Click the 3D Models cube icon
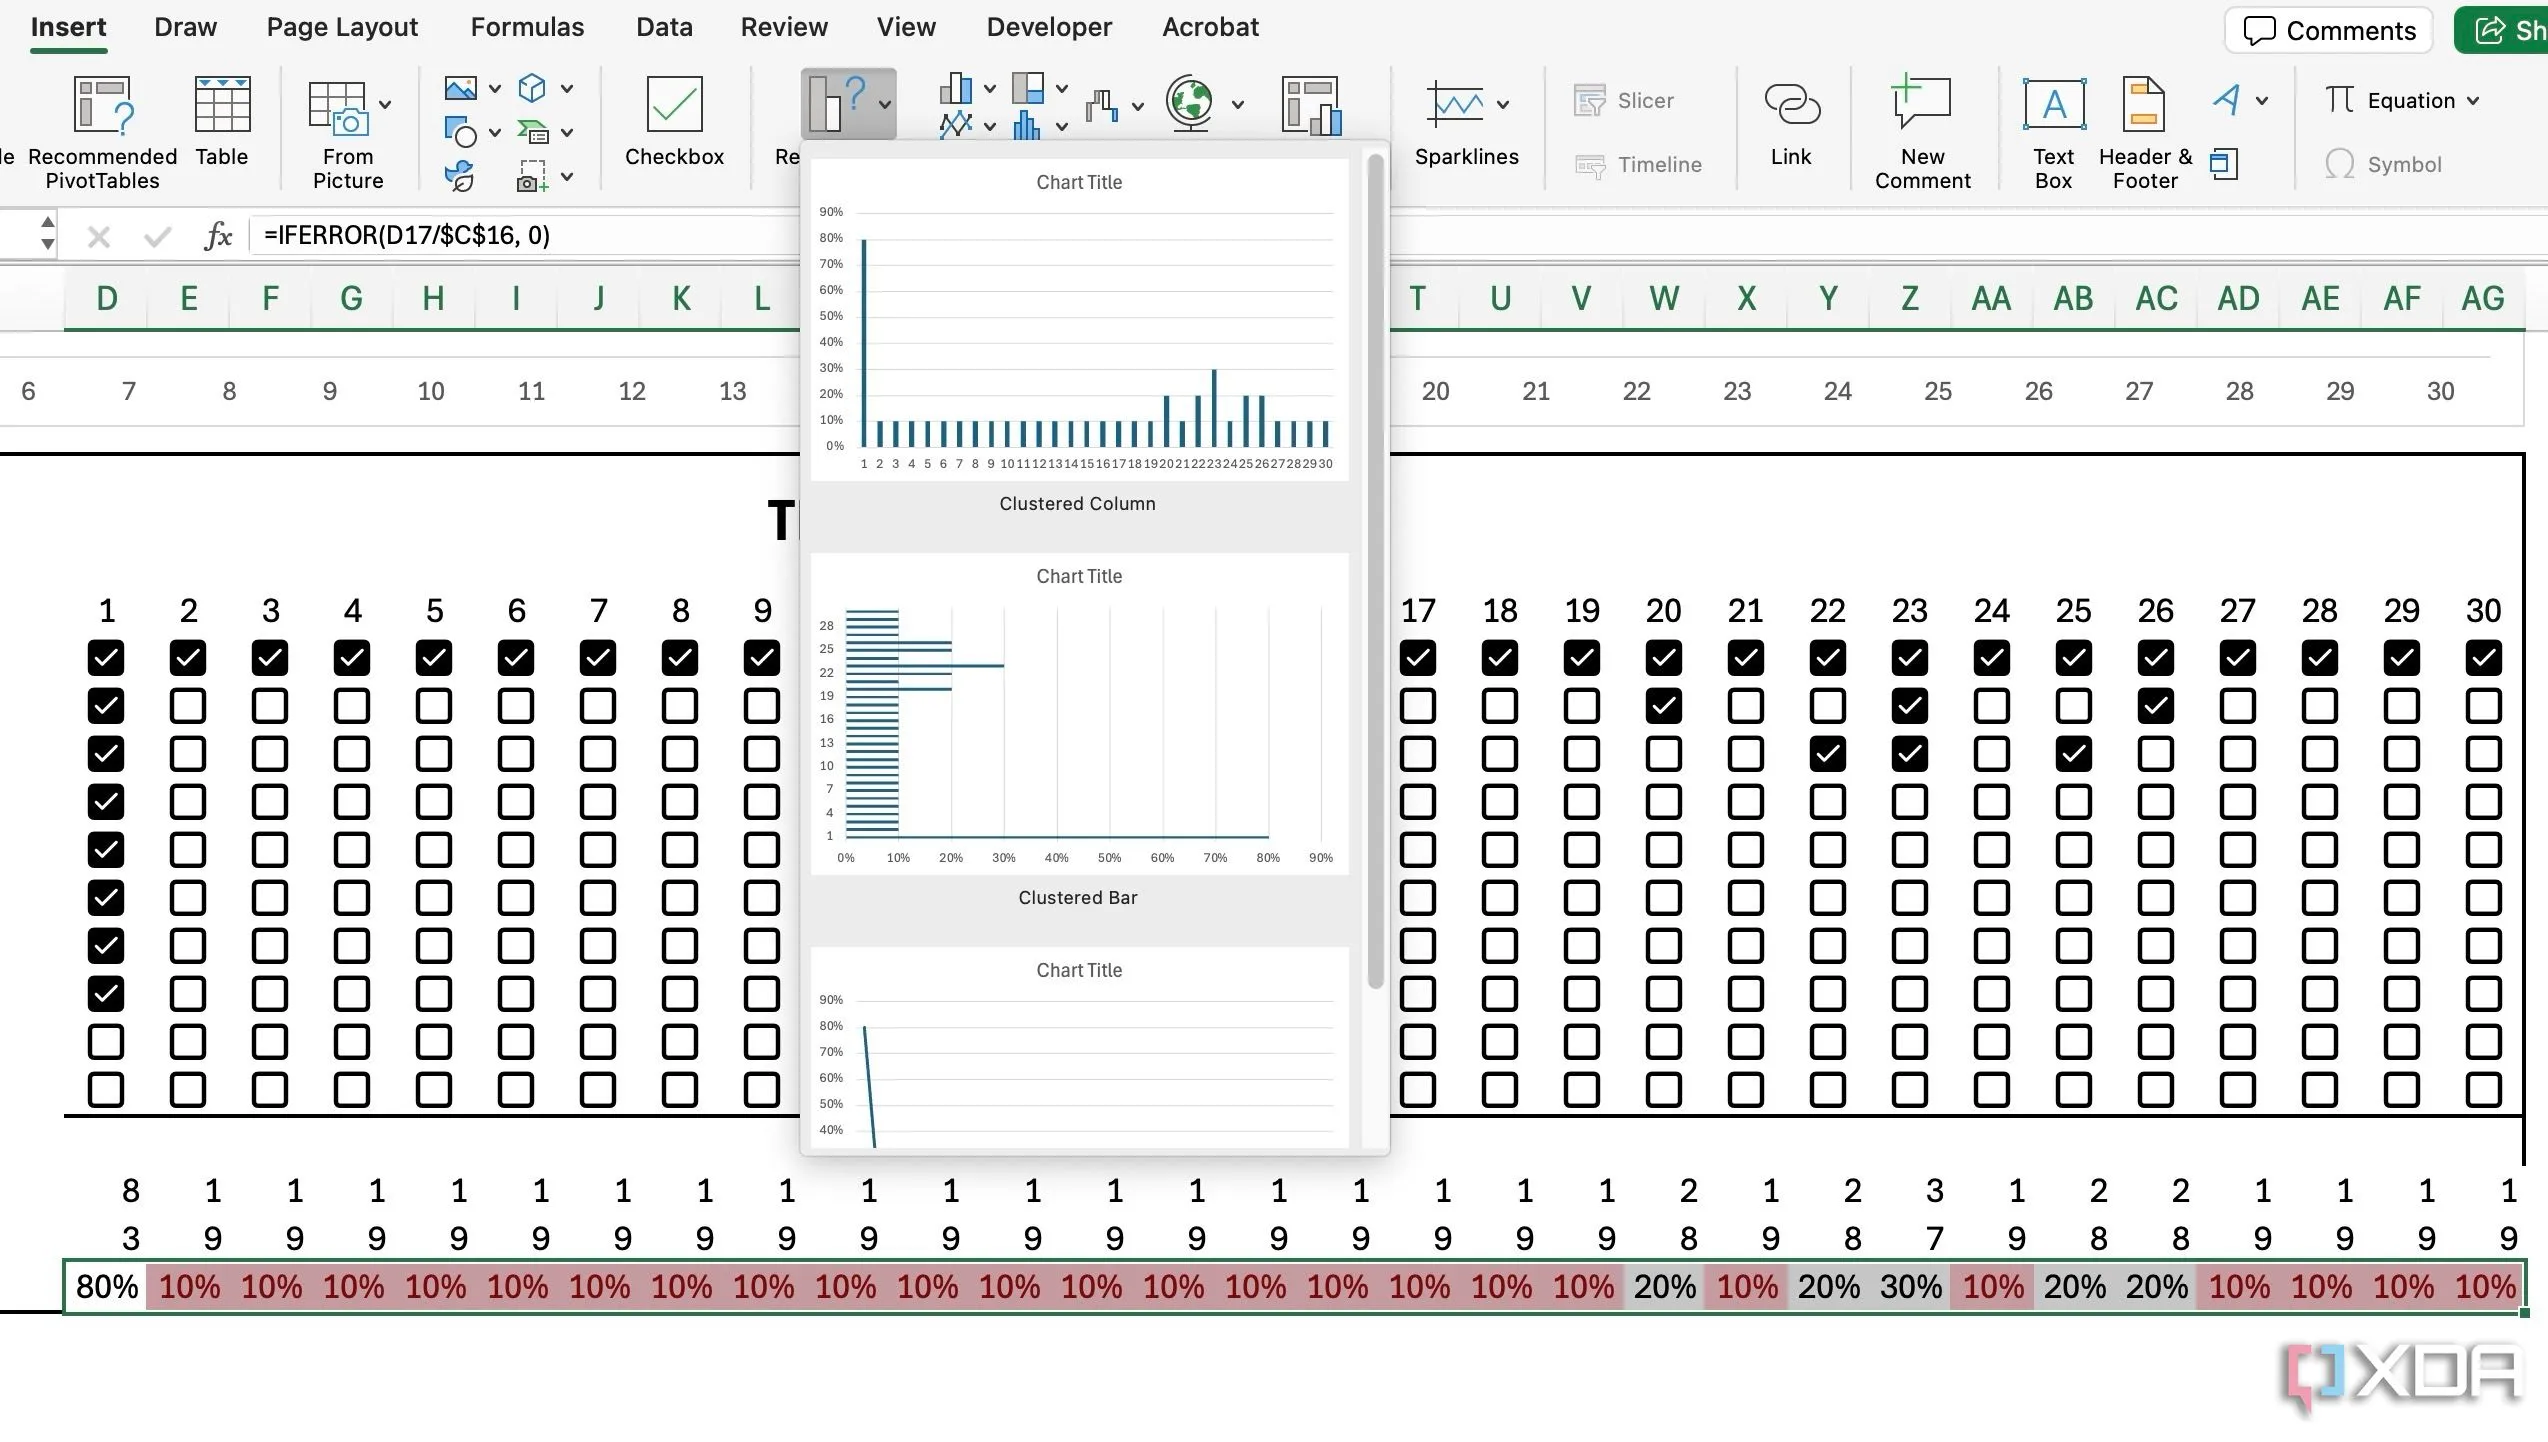 tap(532, 88)
